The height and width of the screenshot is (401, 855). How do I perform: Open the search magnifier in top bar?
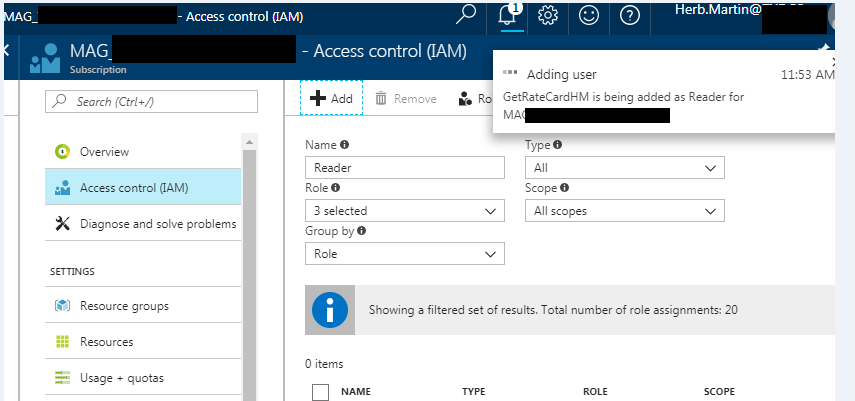[466, 16]
